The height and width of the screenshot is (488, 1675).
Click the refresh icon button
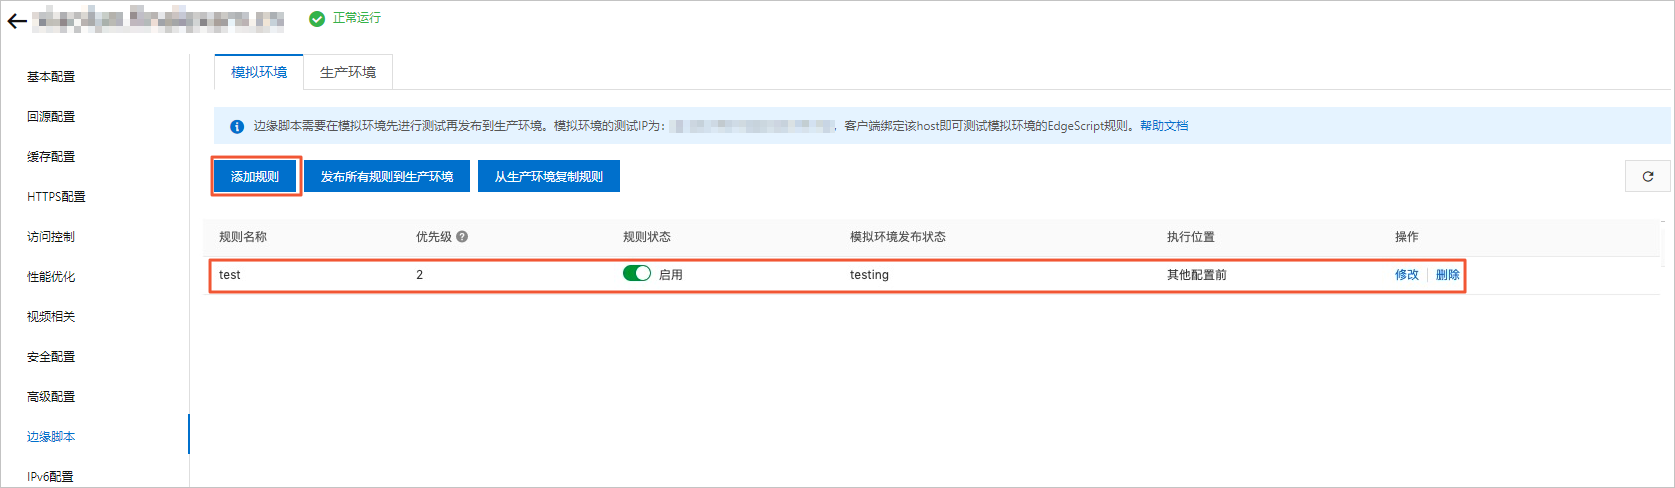(x=1647, y=176)
